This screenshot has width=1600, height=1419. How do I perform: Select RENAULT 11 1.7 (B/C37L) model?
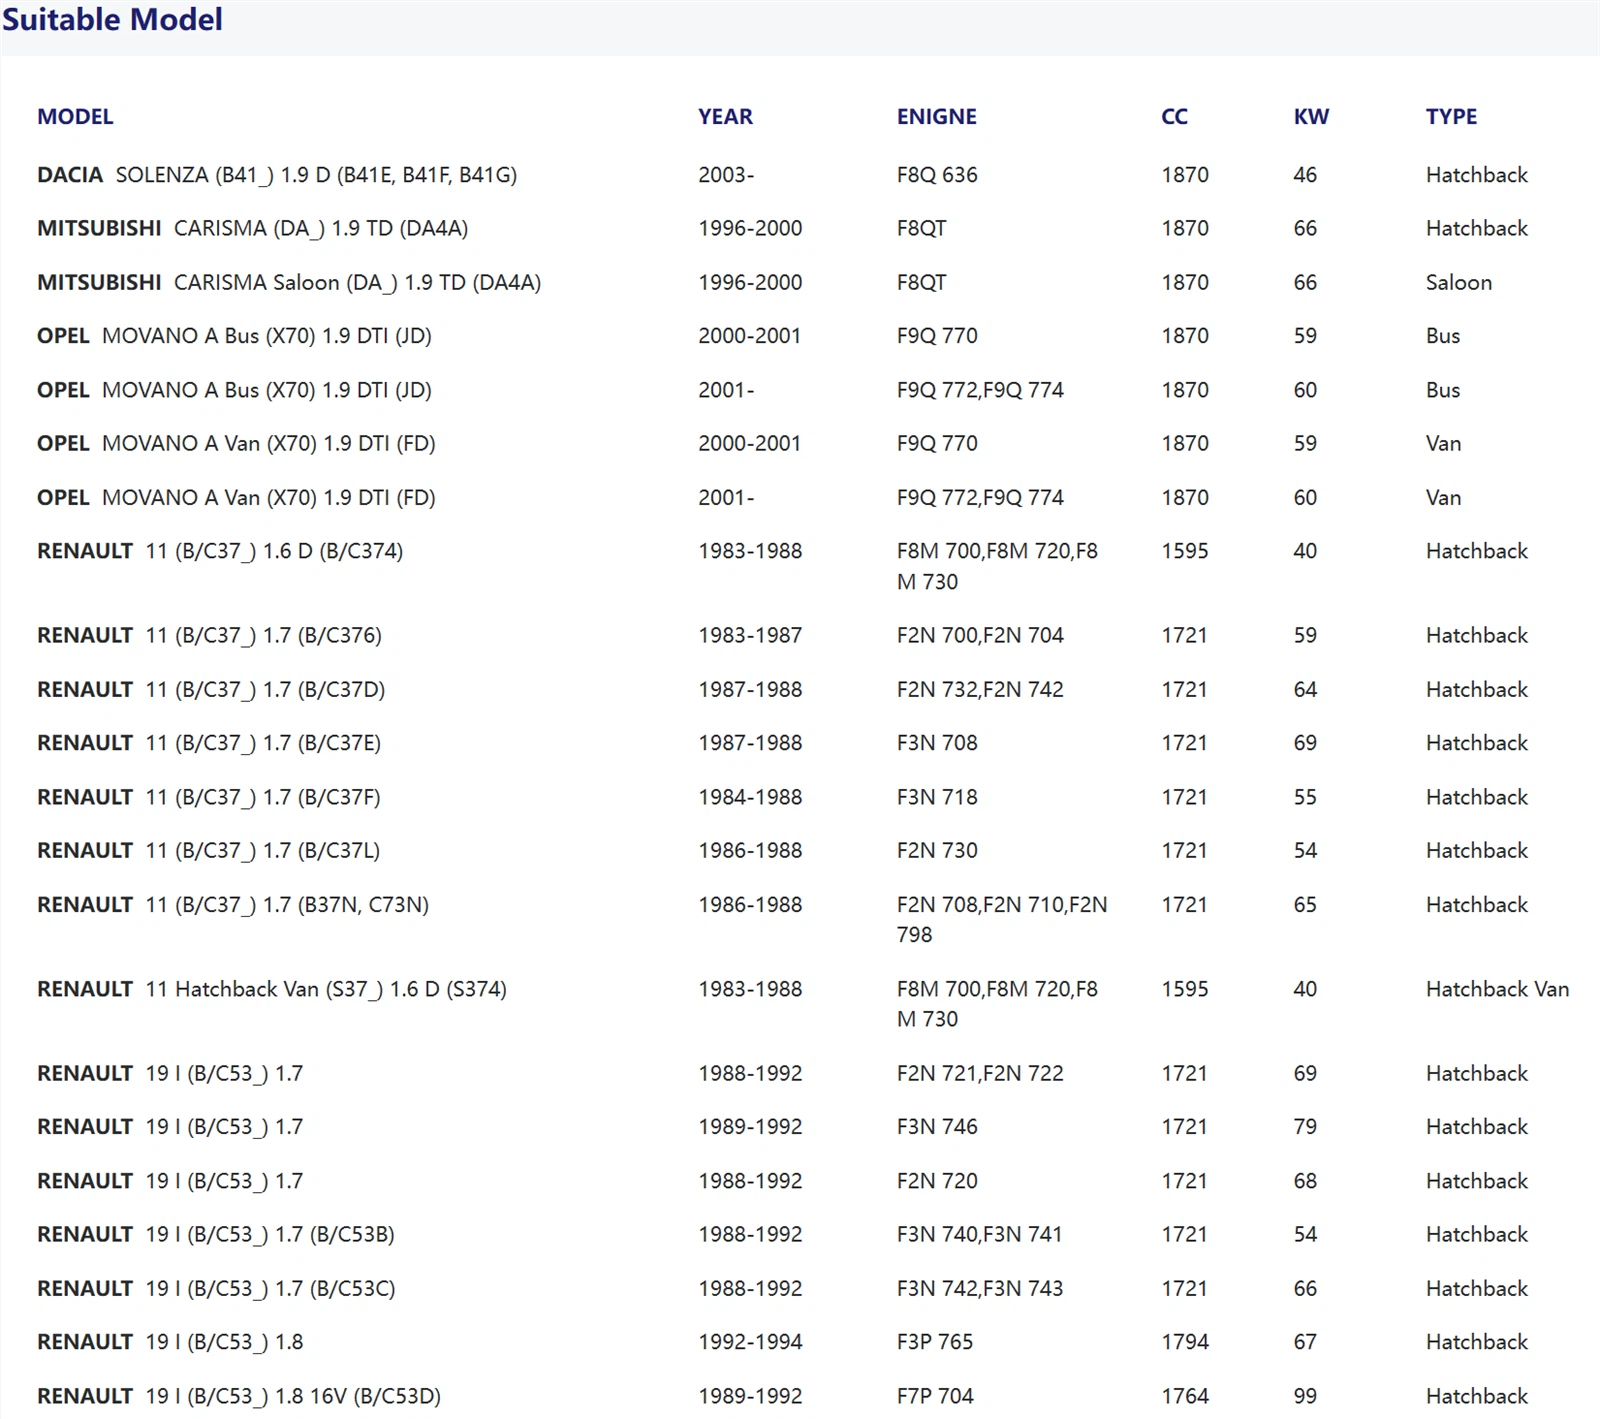(209, 850)
